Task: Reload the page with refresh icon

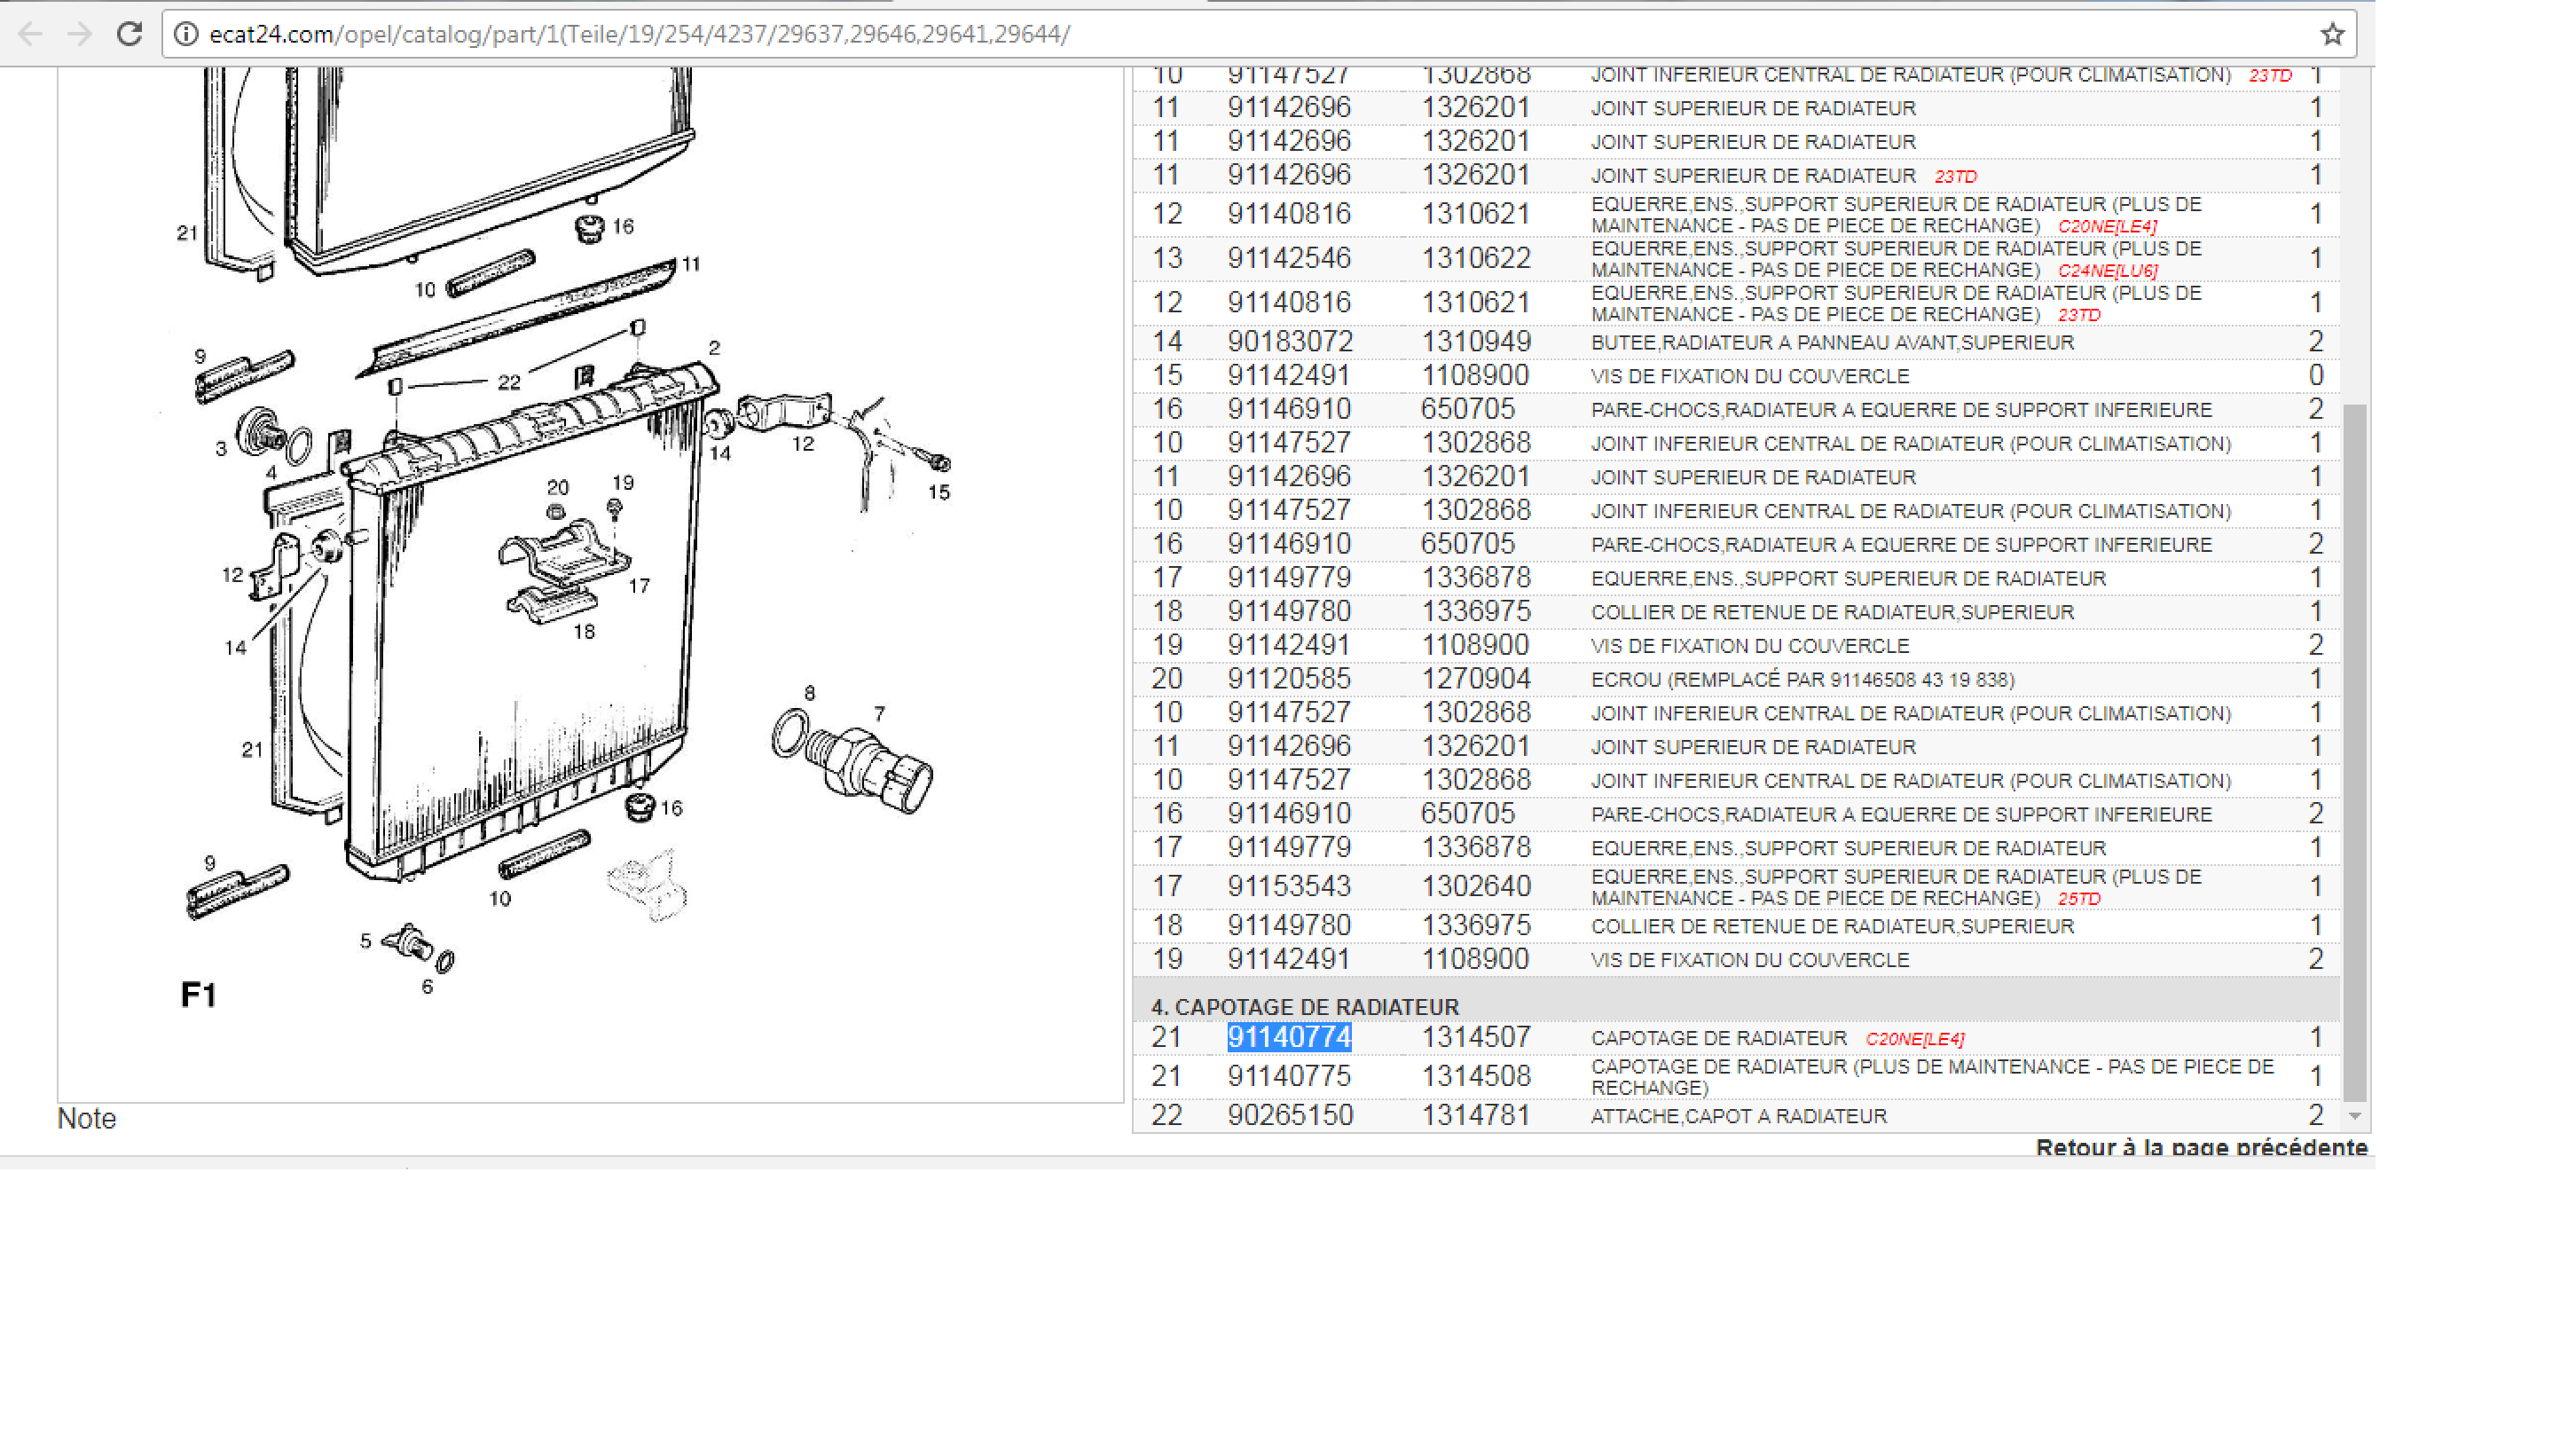Action: coord(129,34)
